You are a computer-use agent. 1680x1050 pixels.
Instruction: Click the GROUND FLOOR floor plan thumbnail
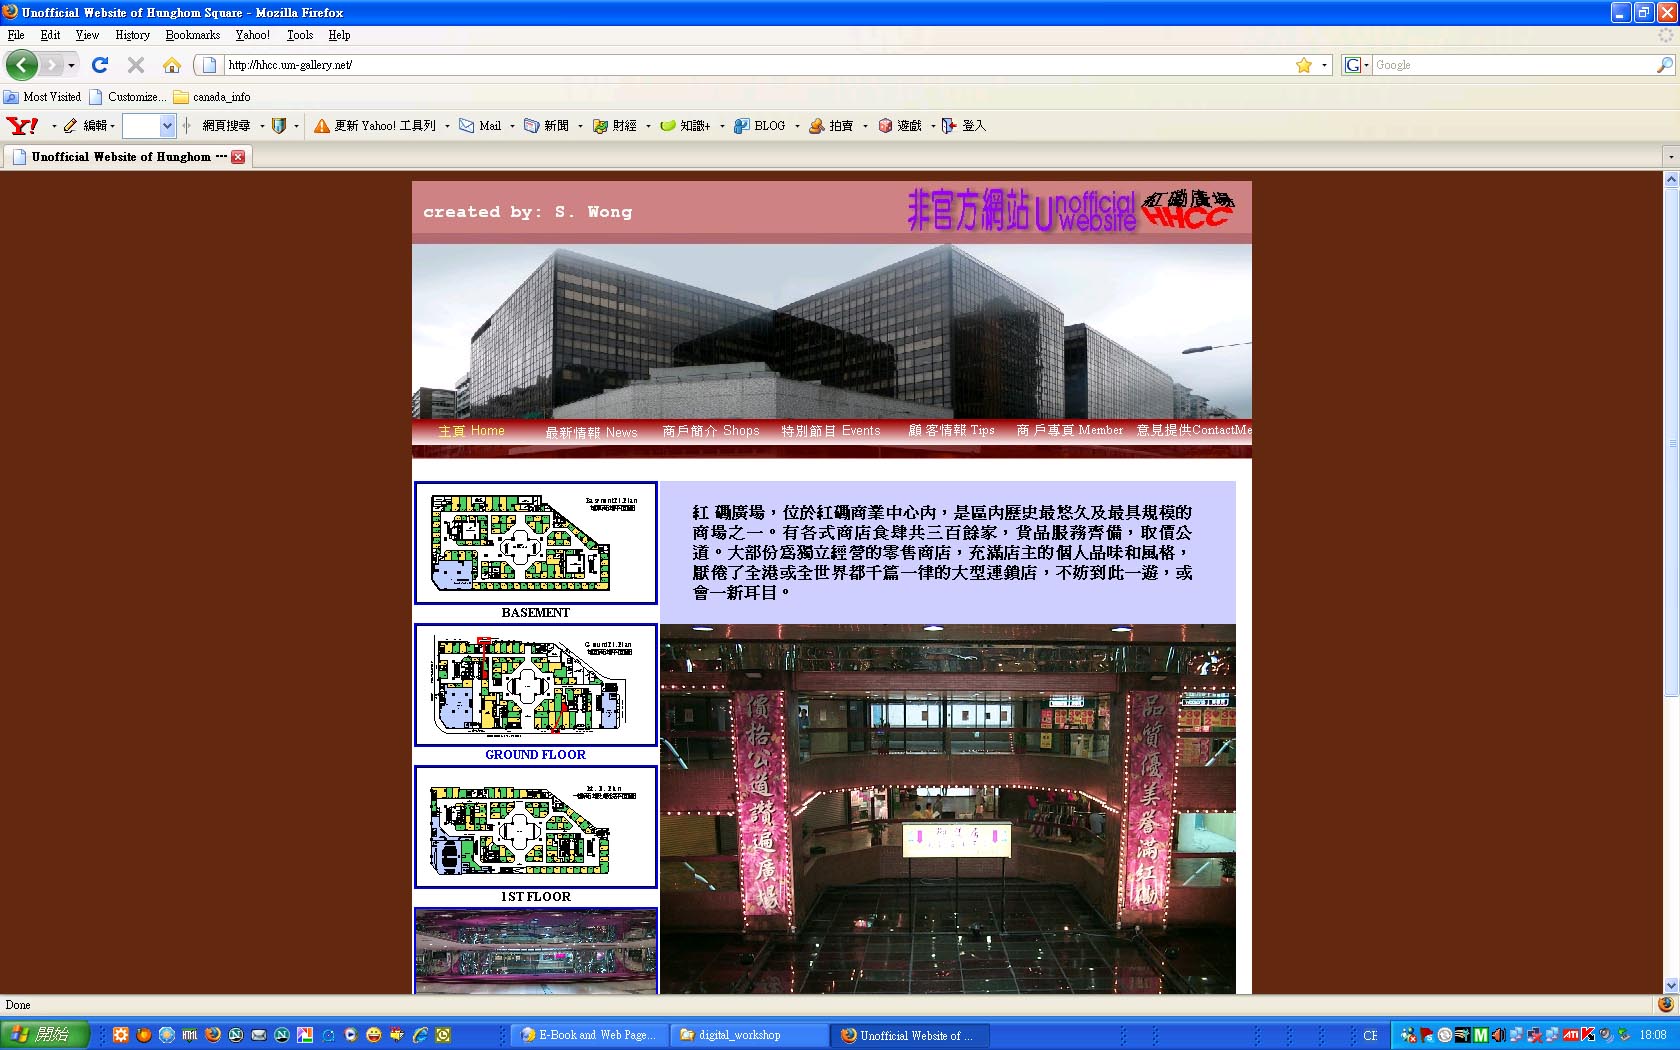pos(535,685)
